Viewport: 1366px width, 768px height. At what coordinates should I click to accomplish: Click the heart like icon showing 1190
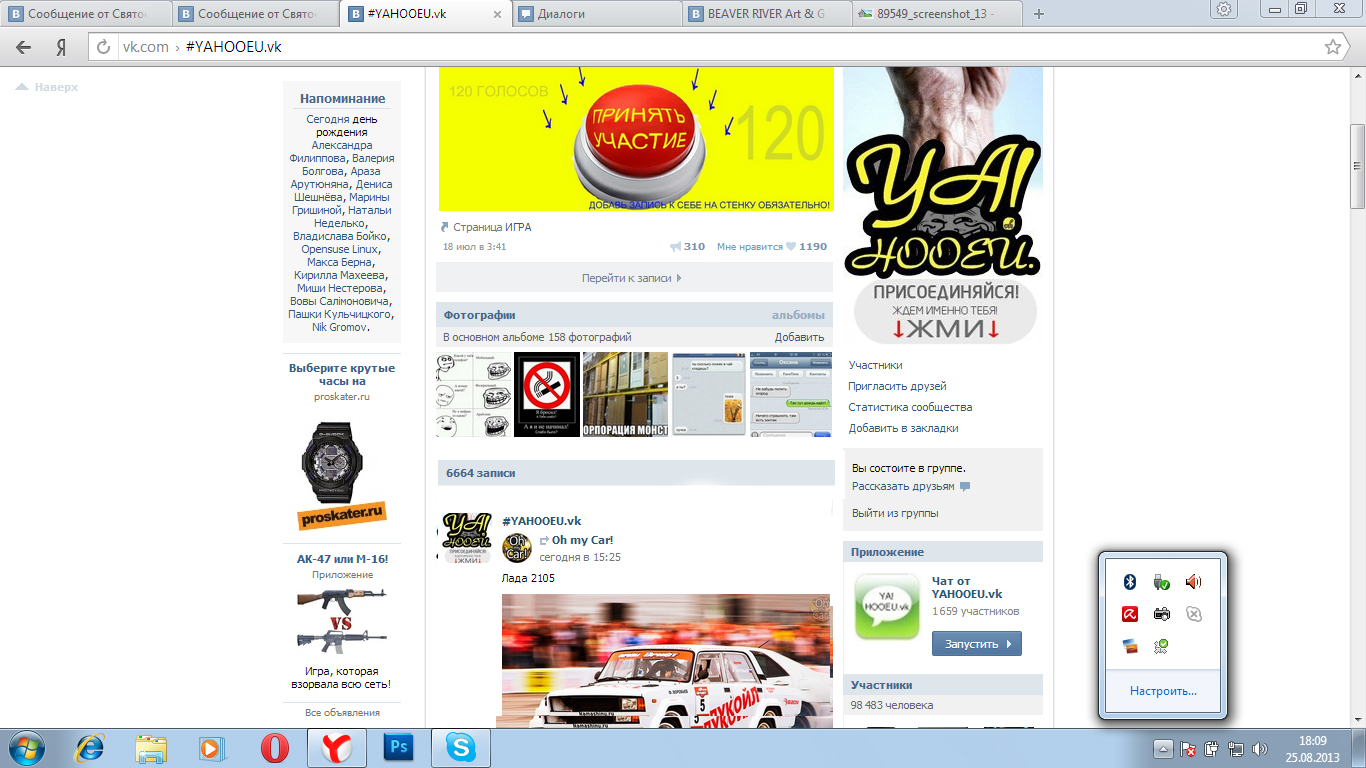pyautogui.click(x=790, y=247)
